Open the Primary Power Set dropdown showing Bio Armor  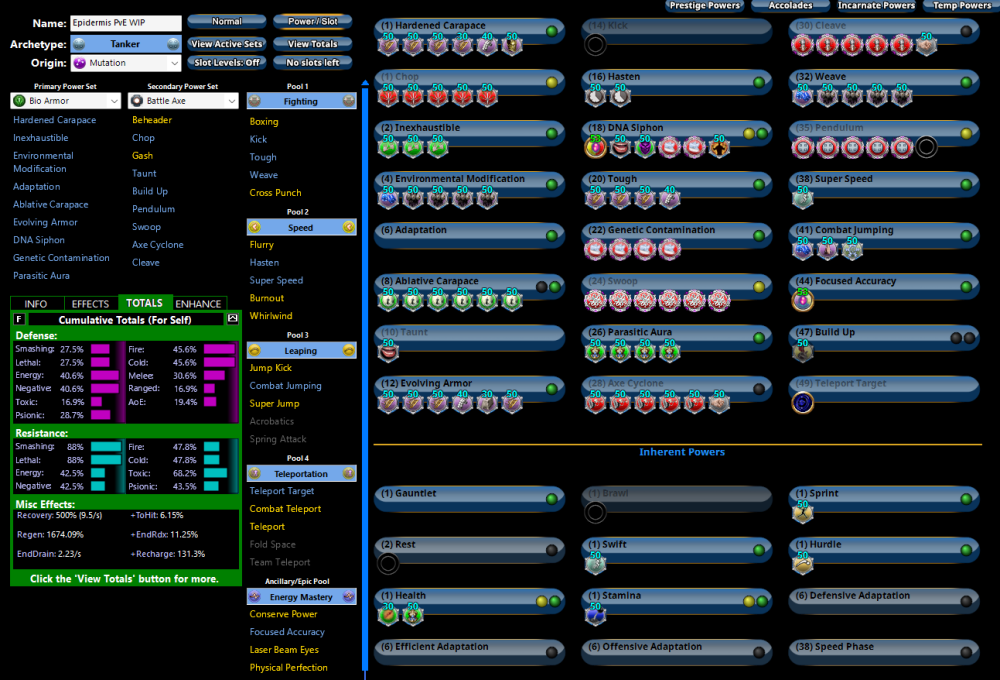(113, 100)
